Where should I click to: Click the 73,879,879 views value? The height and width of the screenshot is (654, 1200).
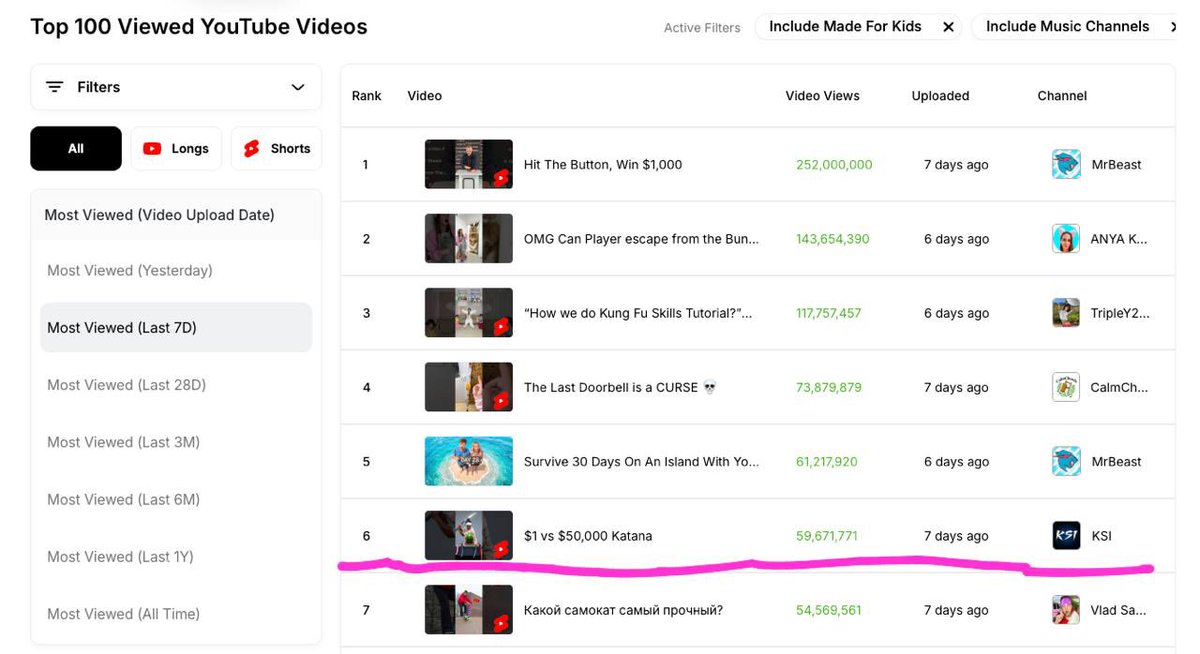[829, 388]
